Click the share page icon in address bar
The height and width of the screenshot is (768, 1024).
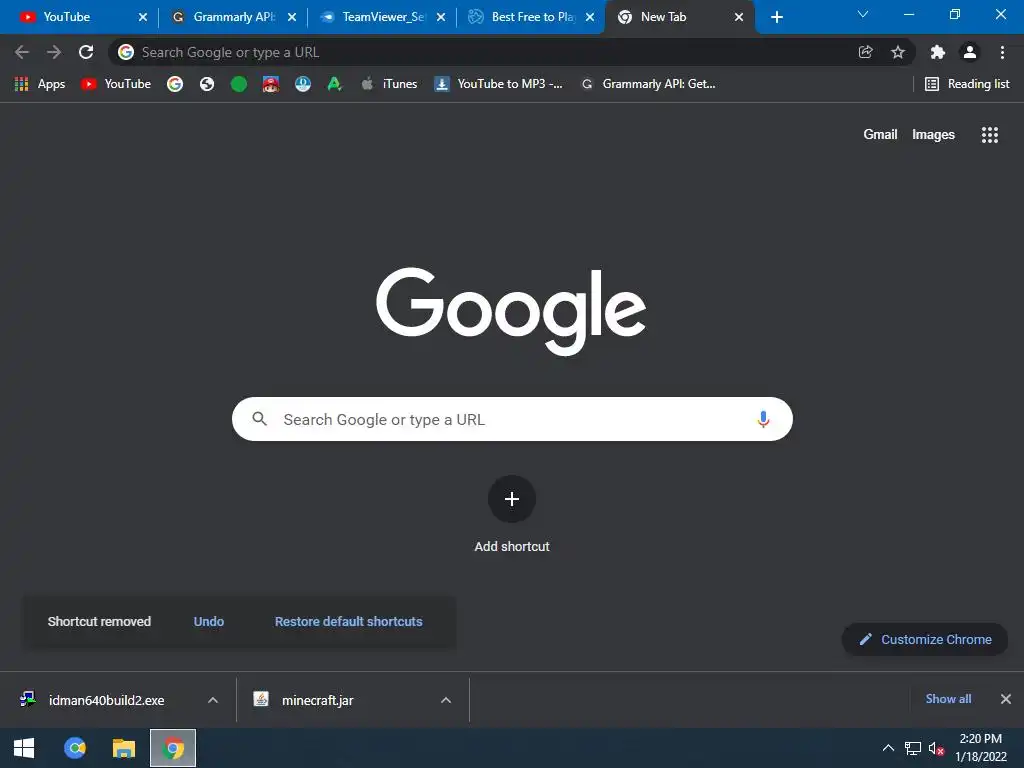coord(865,52)
